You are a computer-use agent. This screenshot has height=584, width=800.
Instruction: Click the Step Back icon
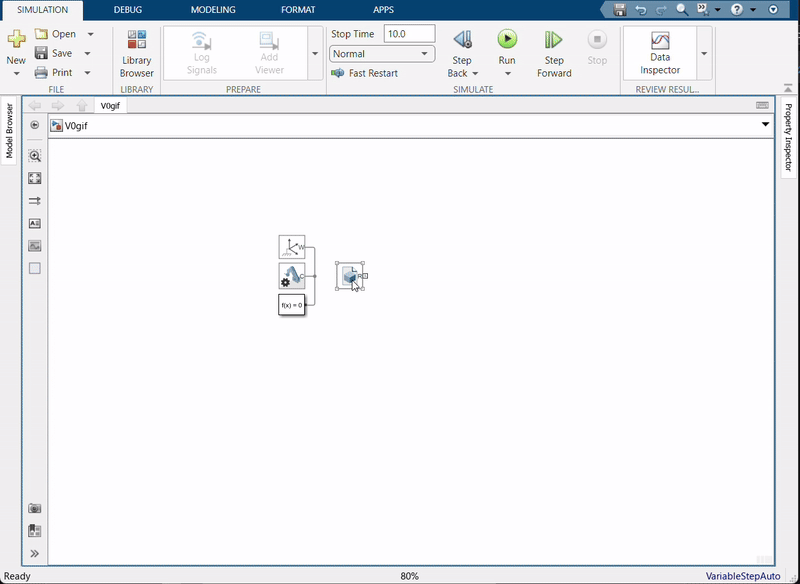click(x=461, y=40)
